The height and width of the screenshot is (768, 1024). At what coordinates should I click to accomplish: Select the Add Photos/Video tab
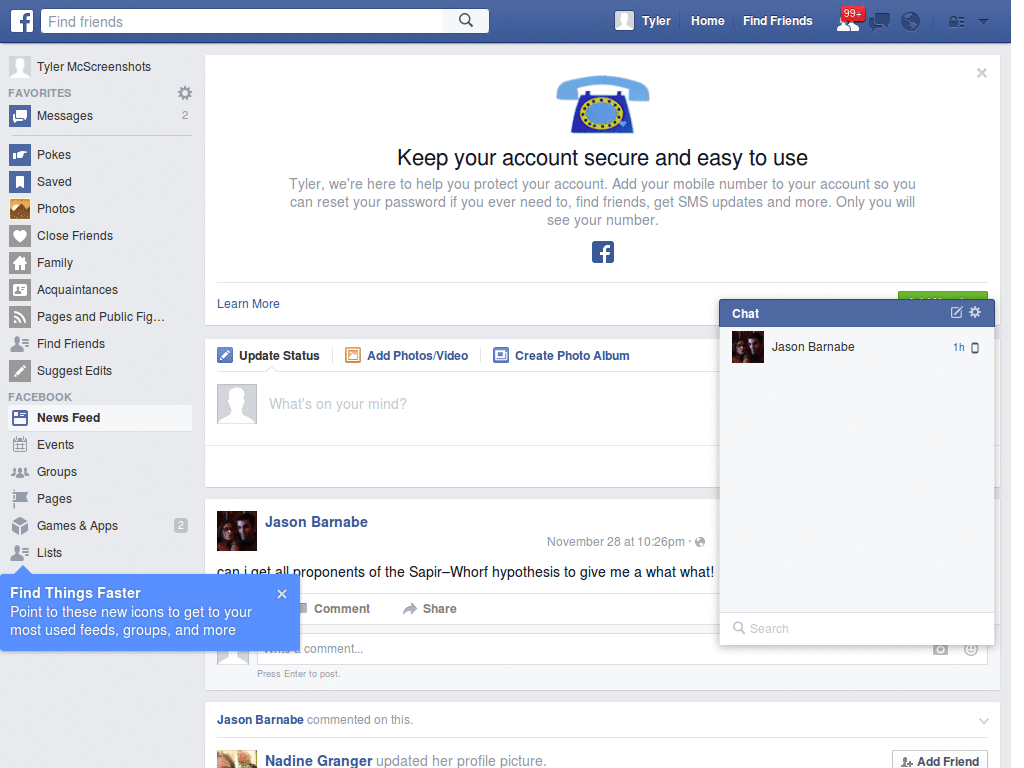pos(407,356)
